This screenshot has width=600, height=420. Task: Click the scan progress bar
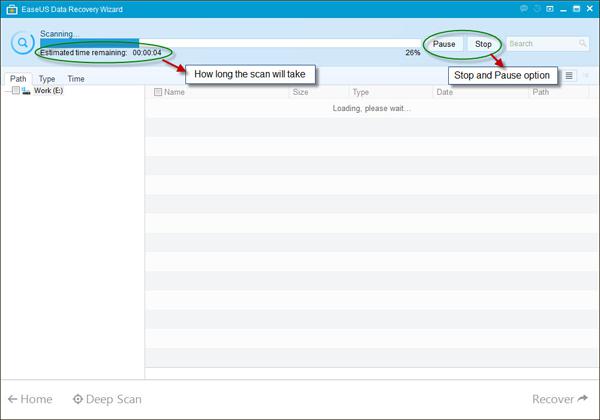click(230, 42)
